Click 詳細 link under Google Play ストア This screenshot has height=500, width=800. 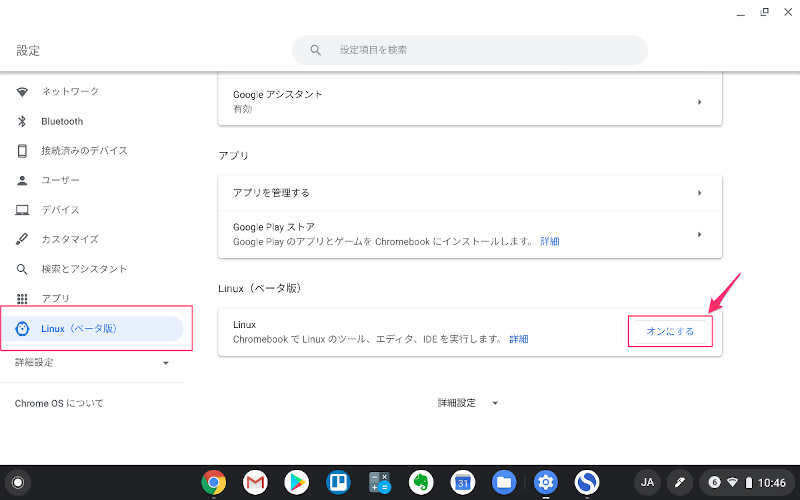point(549,241)
